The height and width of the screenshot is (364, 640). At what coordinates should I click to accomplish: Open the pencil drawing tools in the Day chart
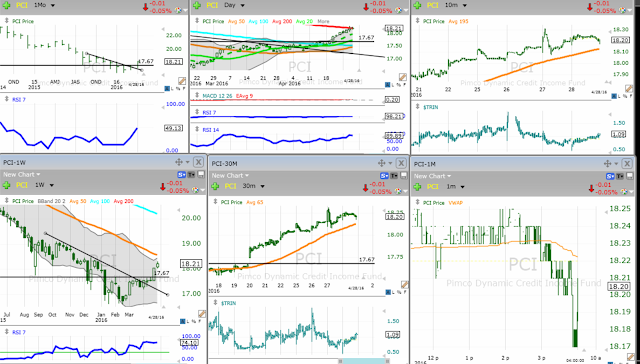[403, 77]
